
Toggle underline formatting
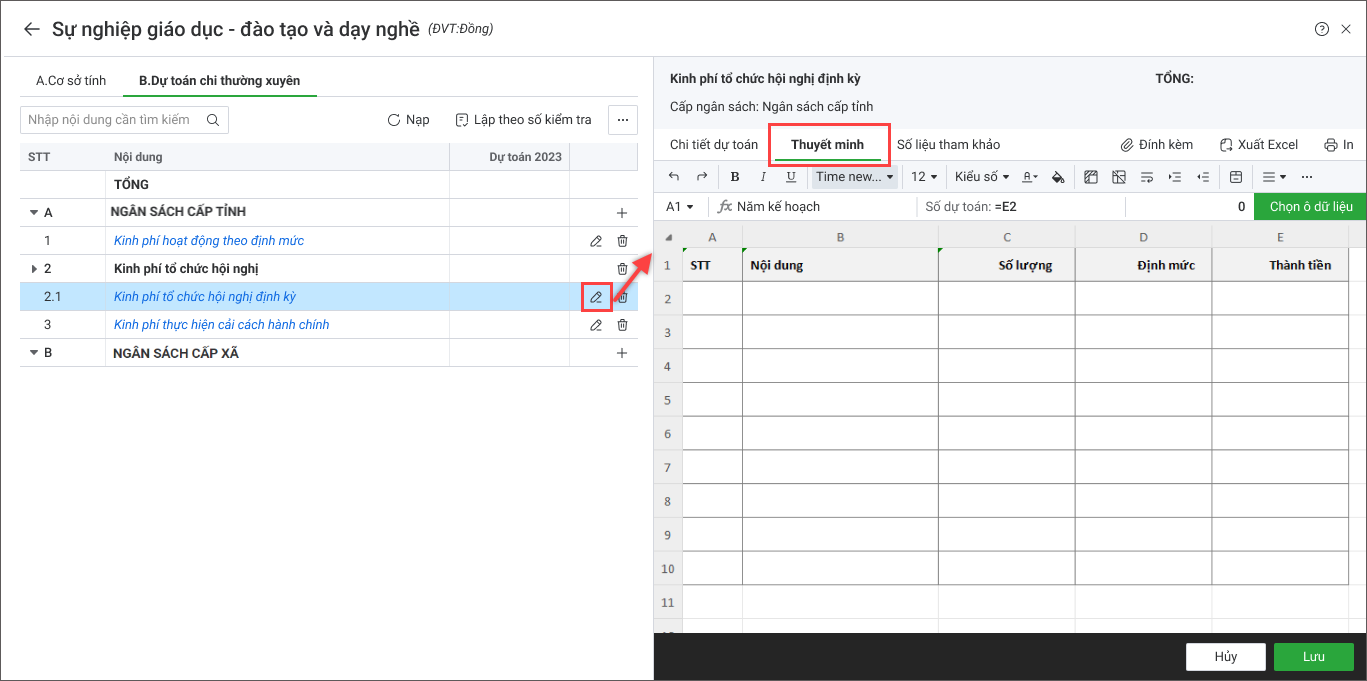pyautogui.click(x=791, y=177)
